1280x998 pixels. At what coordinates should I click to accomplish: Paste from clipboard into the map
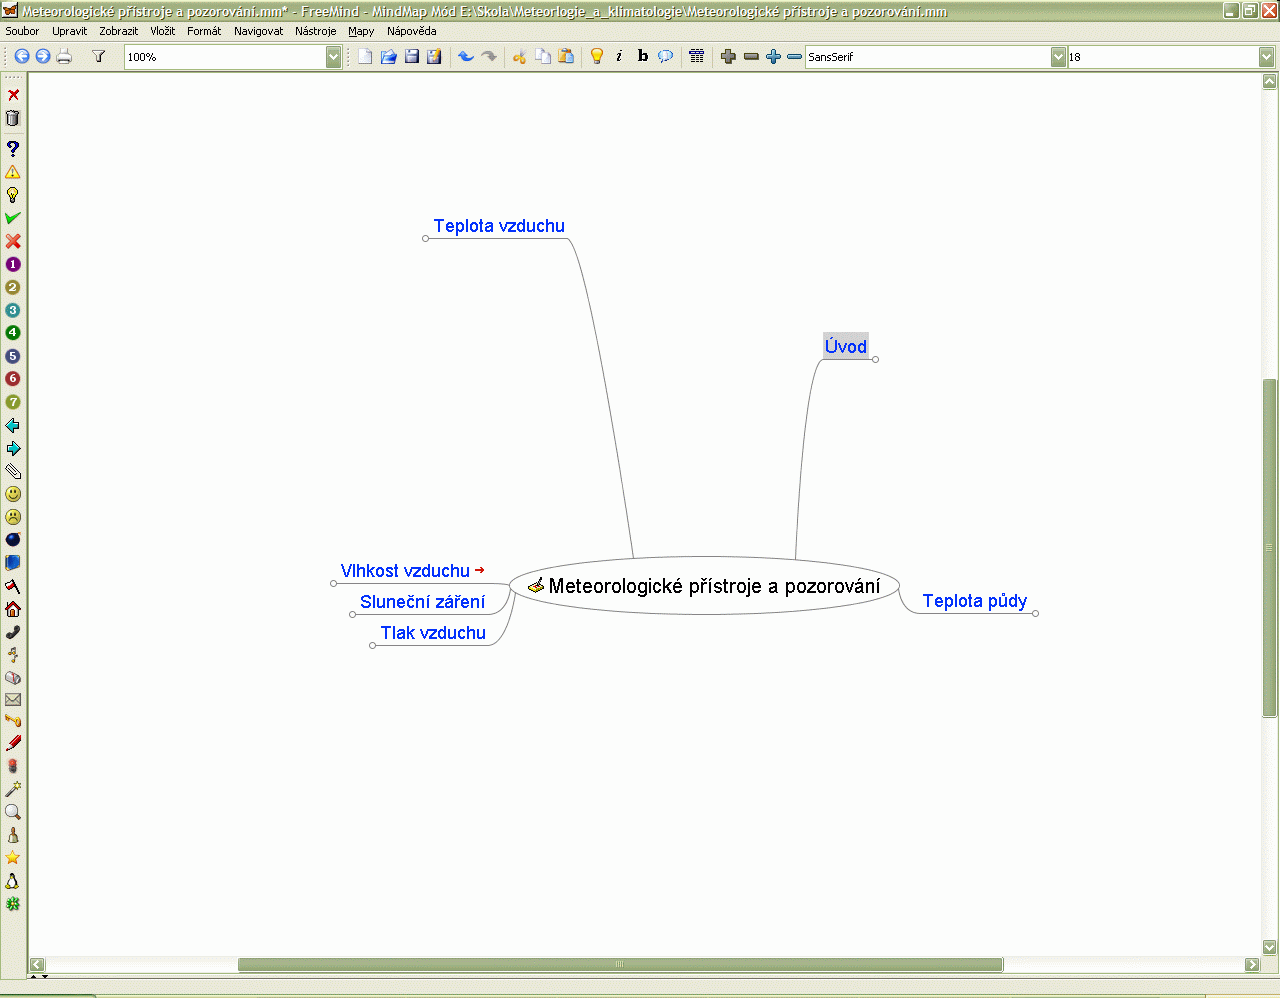[566, 57]
